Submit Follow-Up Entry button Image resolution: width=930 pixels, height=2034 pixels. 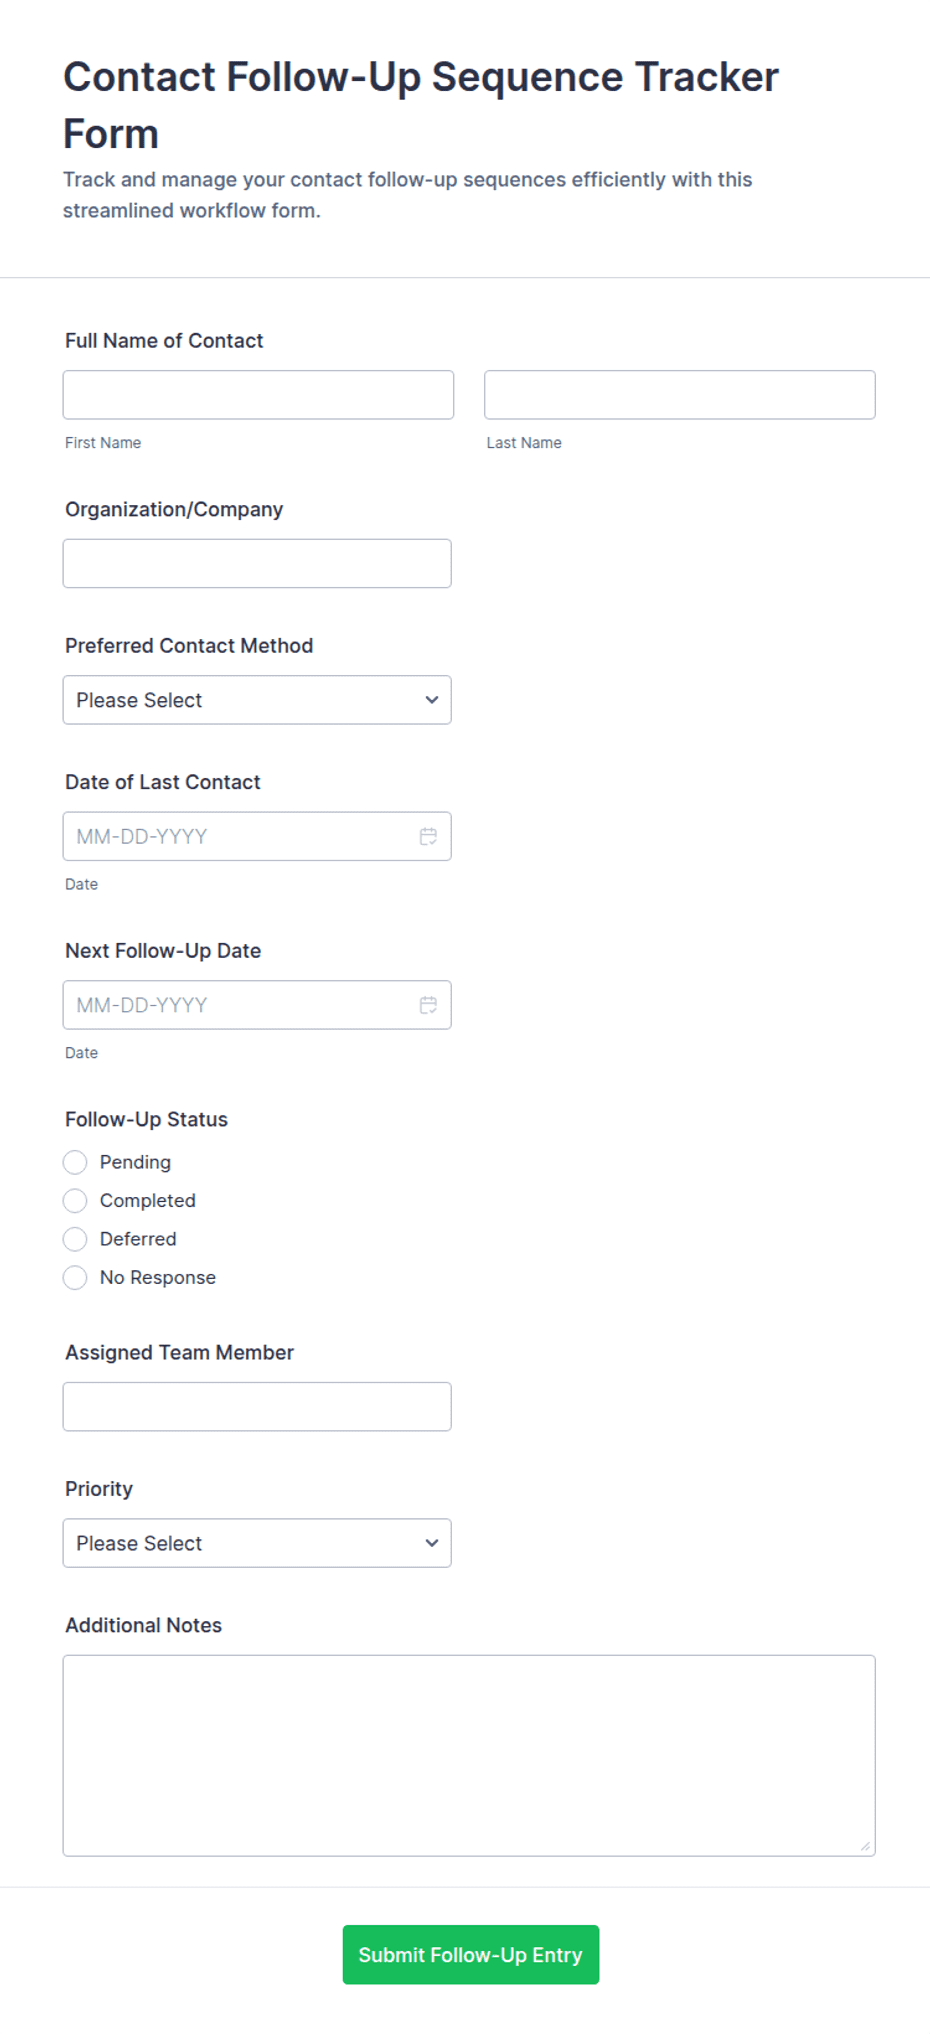click(470, 1954)
